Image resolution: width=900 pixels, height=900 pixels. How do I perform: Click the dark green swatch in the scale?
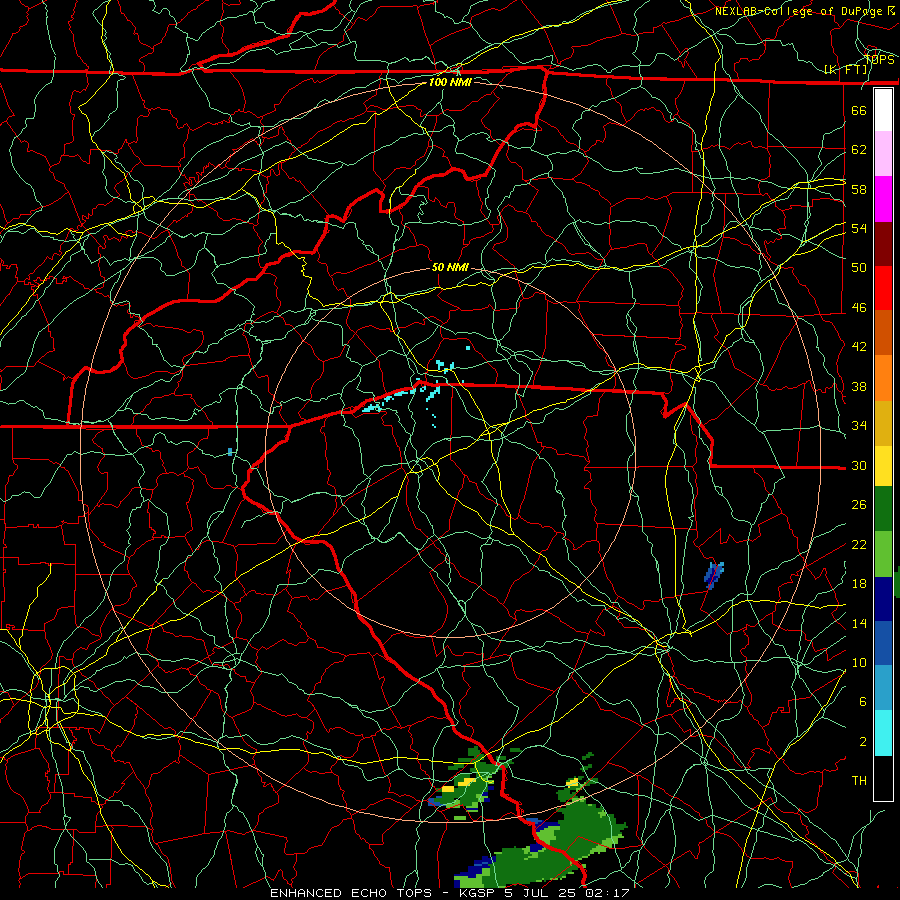(883, 509)
